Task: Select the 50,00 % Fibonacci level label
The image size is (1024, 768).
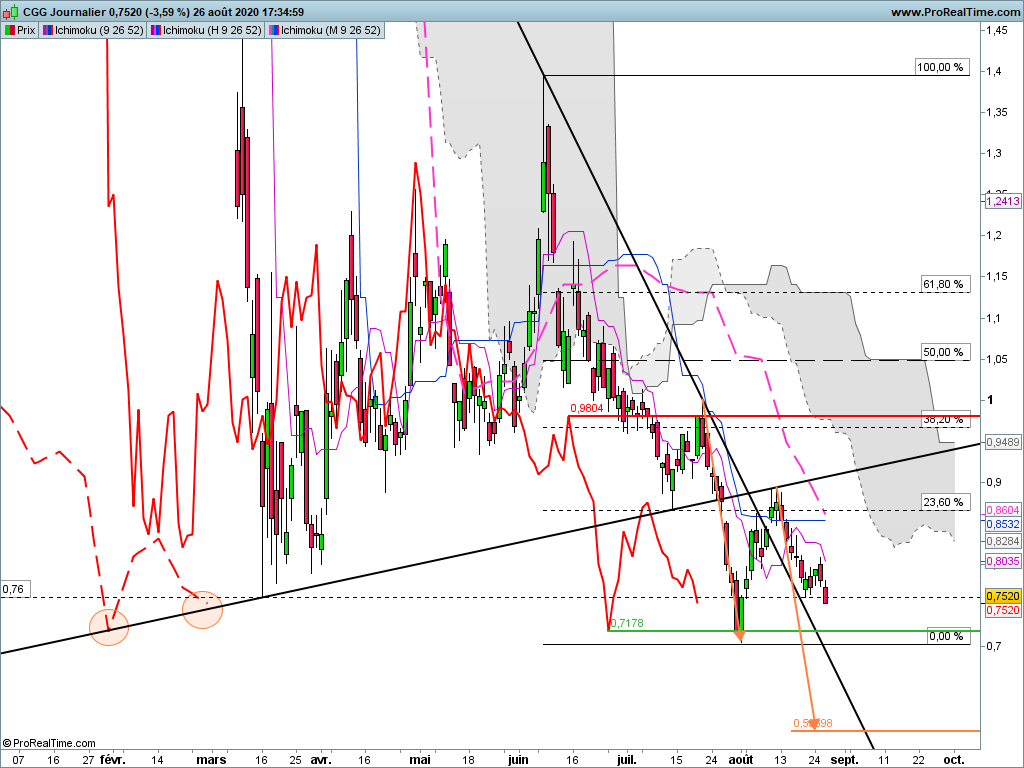Action: [944, 352]
